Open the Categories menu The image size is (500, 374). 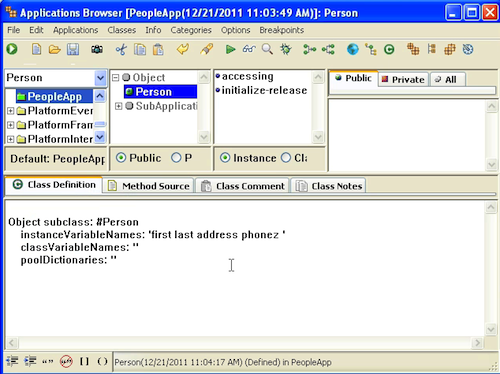point(191,30)
